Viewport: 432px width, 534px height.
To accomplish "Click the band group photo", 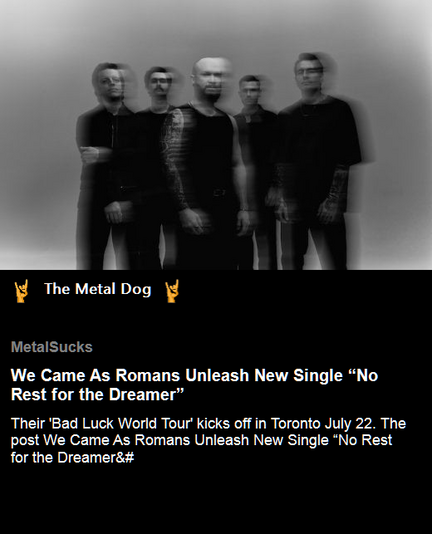I will pos(216,135).
